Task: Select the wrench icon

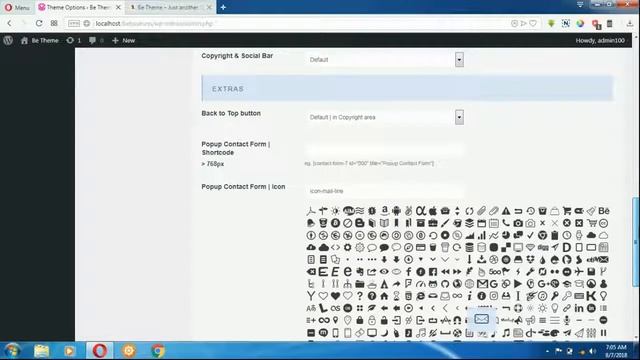Action: pyautogui.click(x=530, y=271)
